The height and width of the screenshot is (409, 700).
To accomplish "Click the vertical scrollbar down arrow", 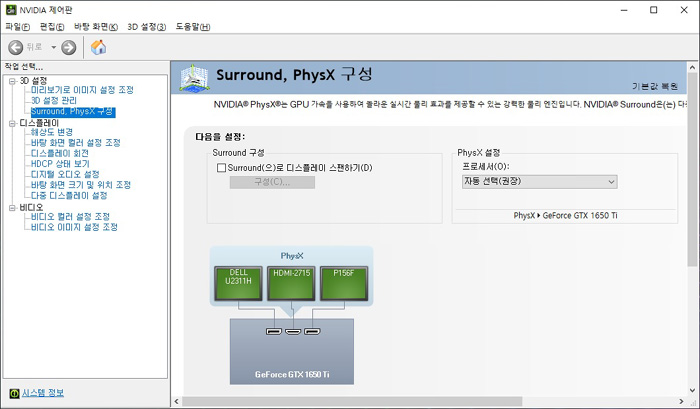I will [x=692, y=391].
